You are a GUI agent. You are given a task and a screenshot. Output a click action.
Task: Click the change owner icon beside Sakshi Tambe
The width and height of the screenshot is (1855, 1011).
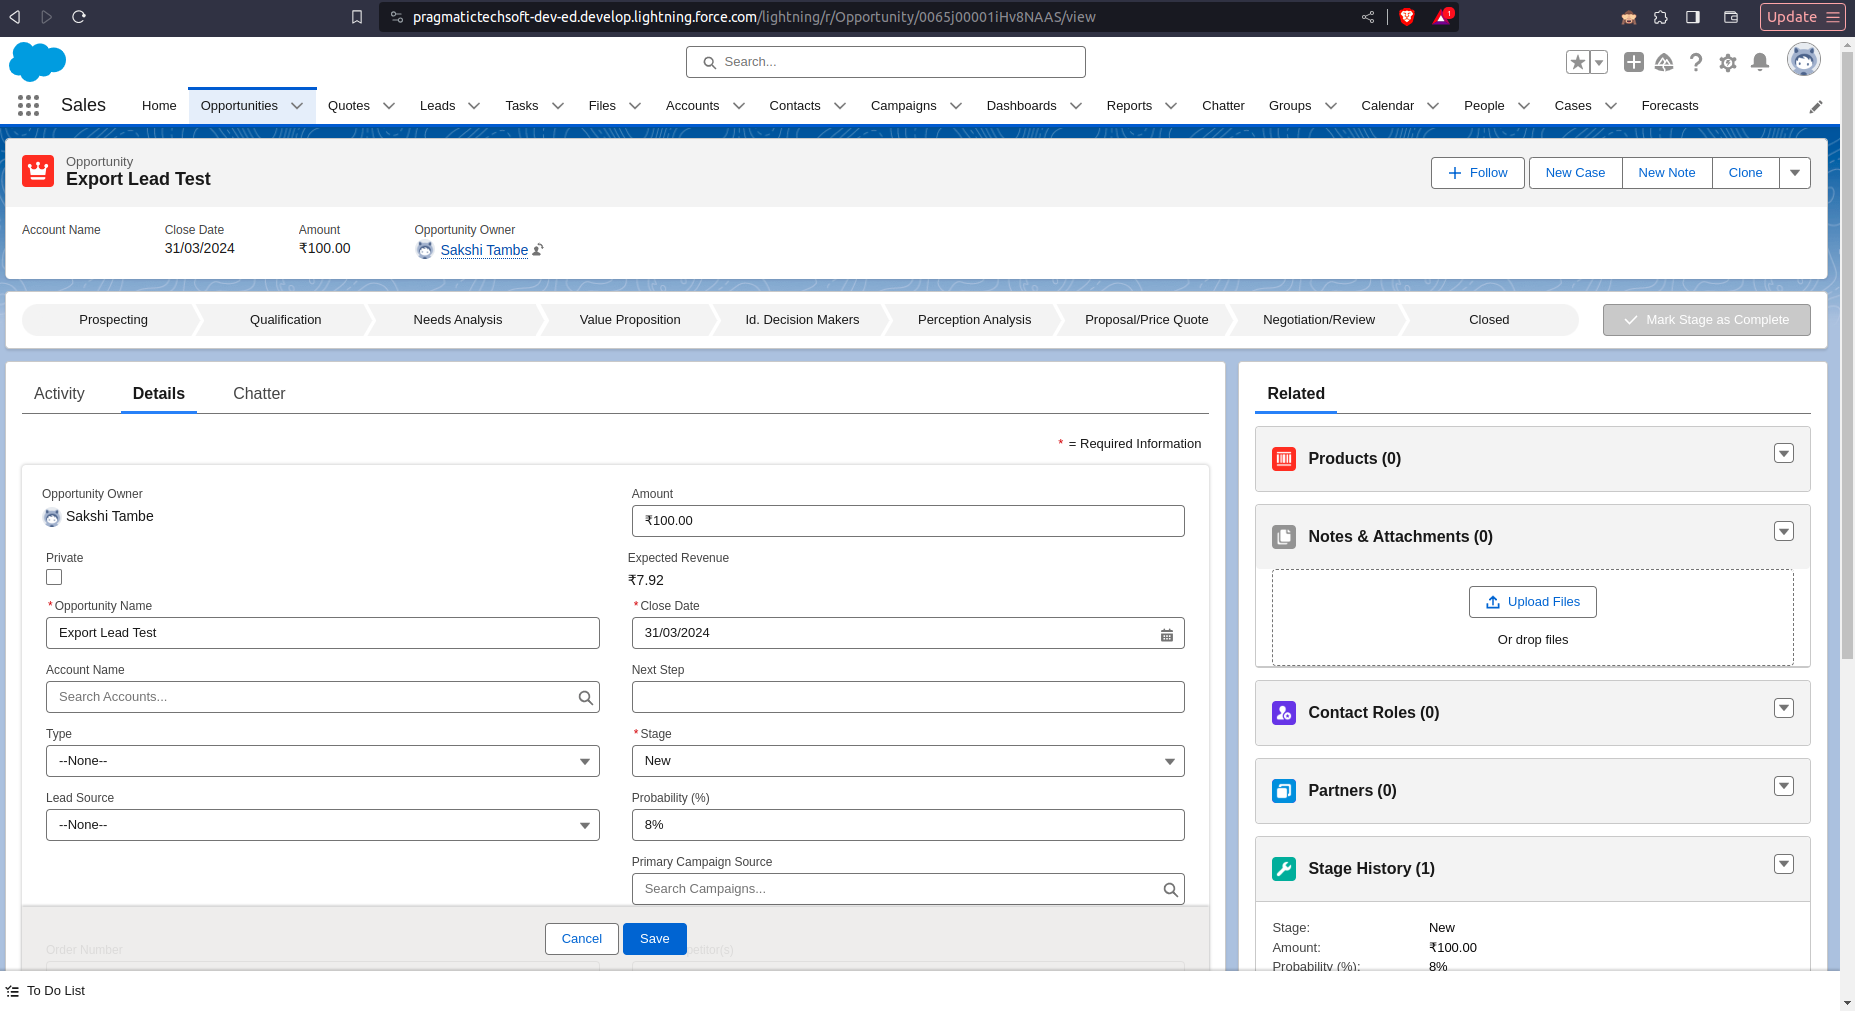tap(538, 250)
